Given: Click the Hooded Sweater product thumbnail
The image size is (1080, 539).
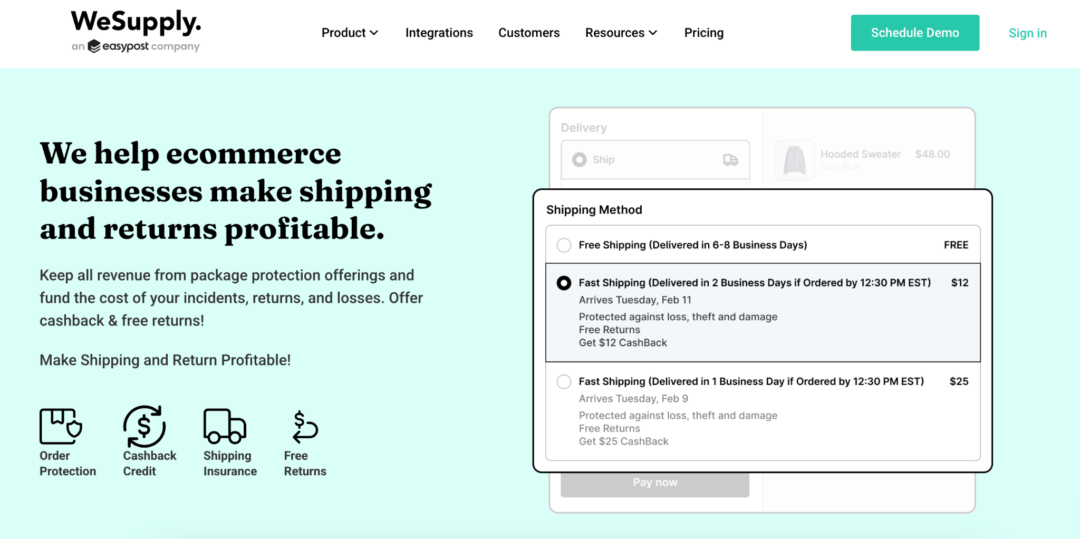Looking at the screenshot, I should click(x=795, y=160).
